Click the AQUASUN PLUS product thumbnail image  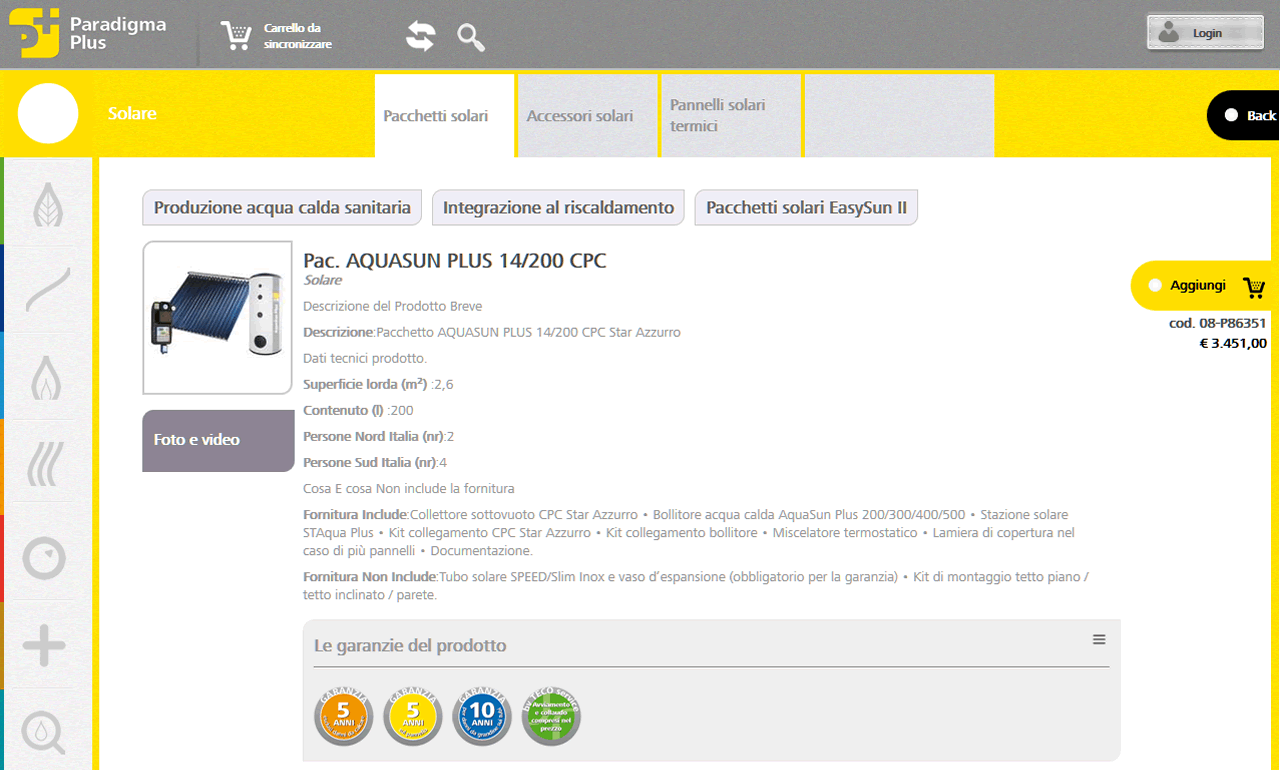[218, 317]
